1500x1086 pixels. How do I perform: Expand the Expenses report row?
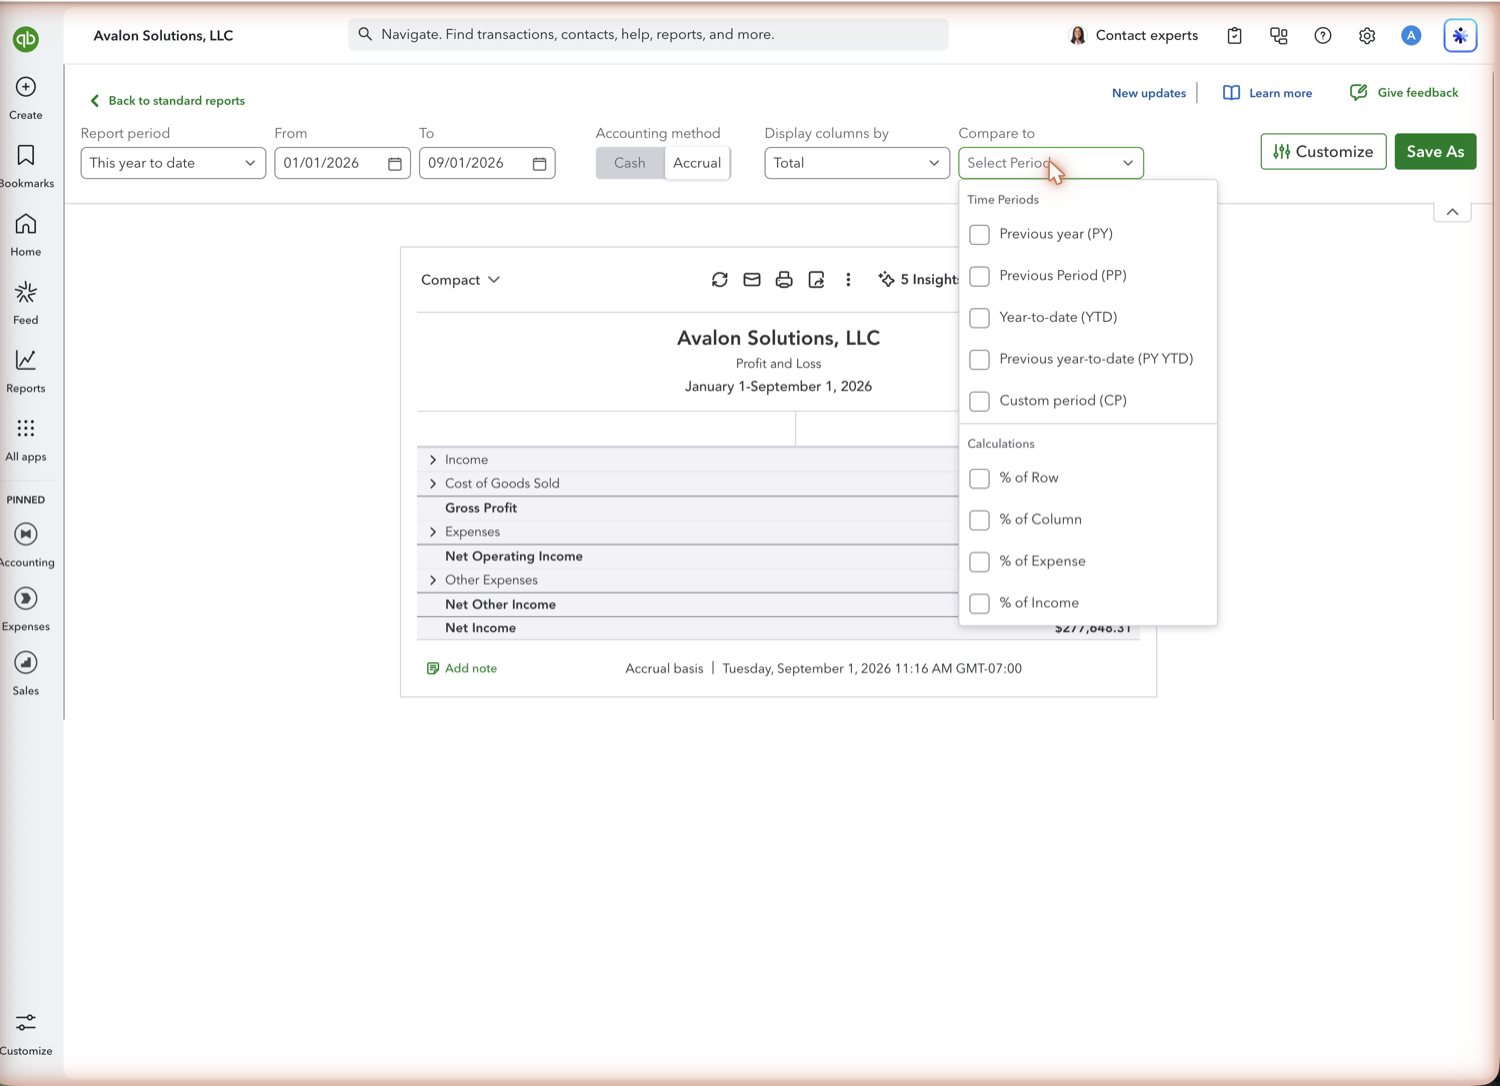(x=433, y=532)
